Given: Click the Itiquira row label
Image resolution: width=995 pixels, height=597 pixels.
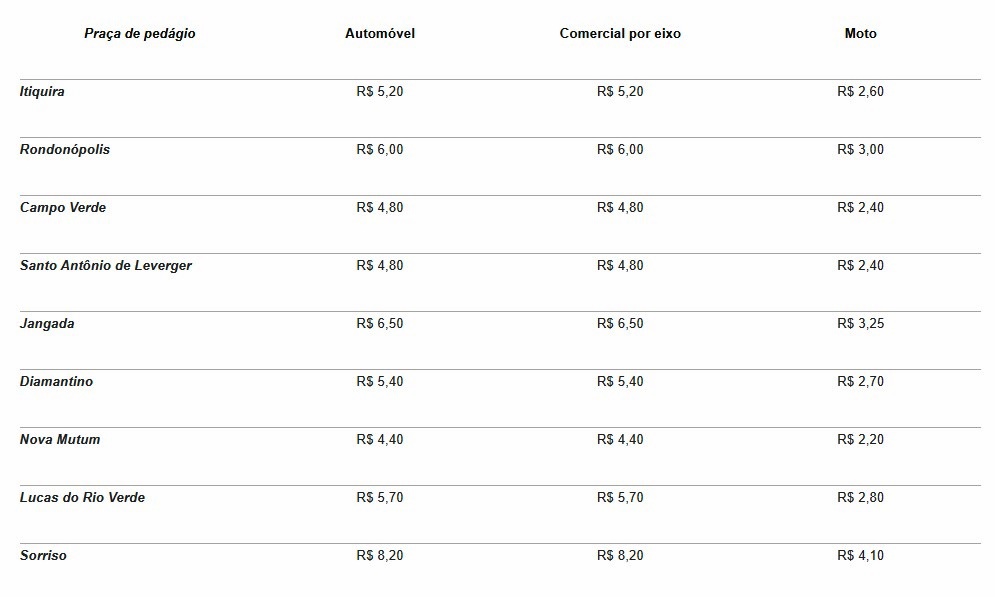Looking at the screenshot, I should [42, 91].
